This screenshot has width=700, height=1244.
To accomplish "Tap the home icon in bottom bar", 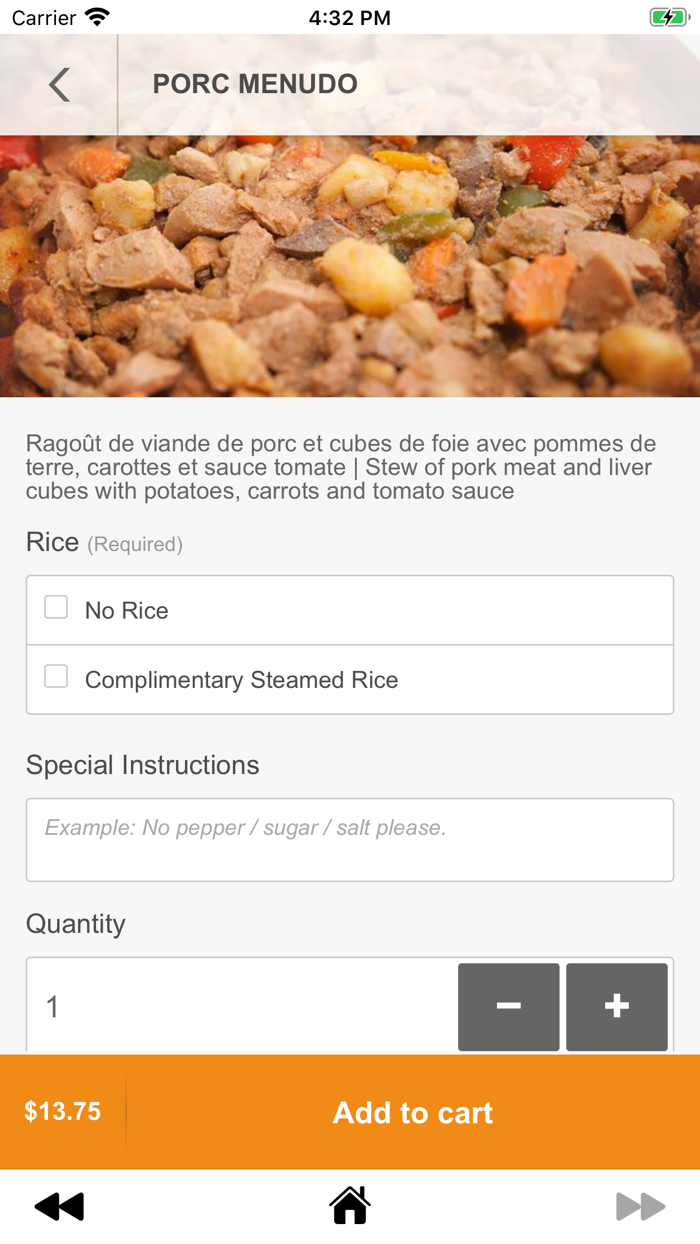I will (x=349, y=1205).
